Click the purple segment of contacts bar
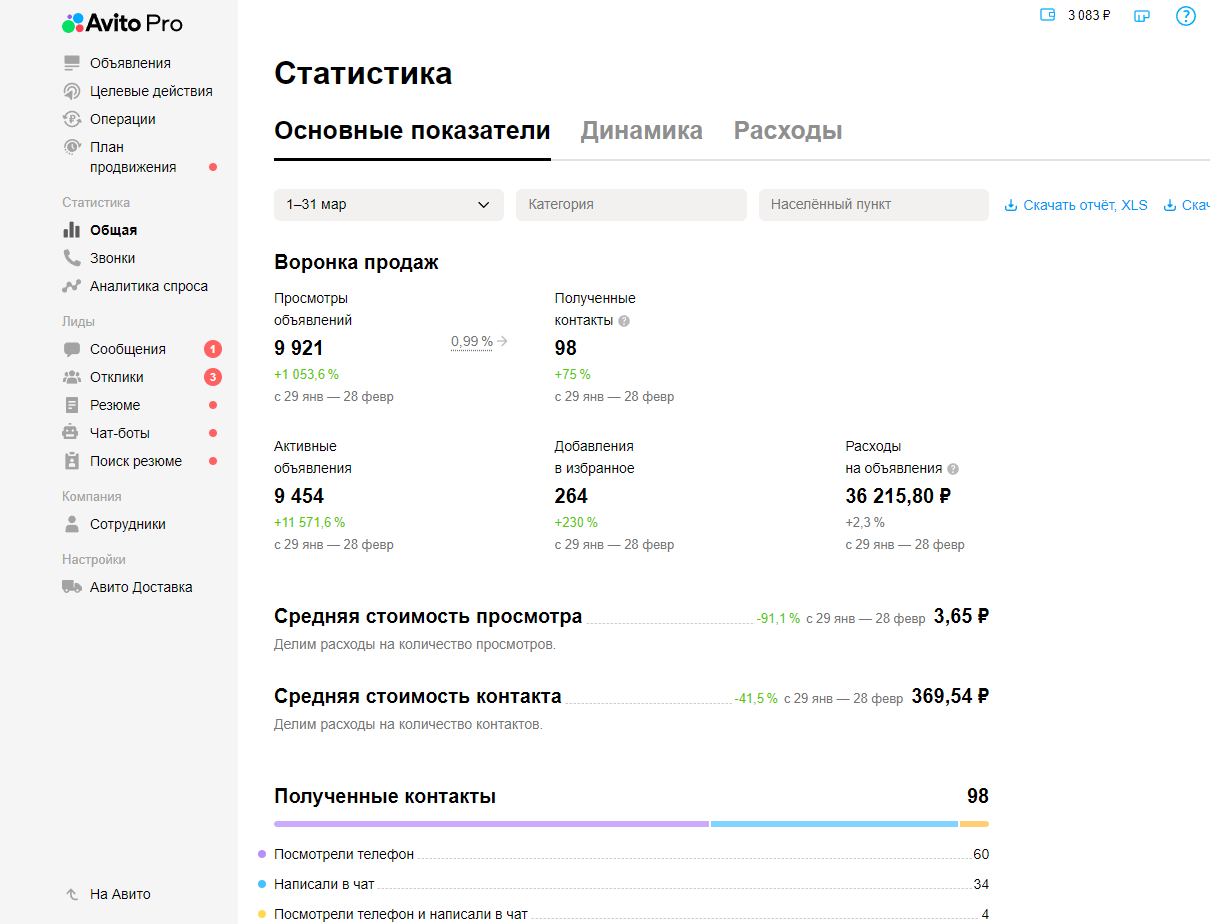Image resolution: width=1210 pixels, height=924 pixels. 490,824
